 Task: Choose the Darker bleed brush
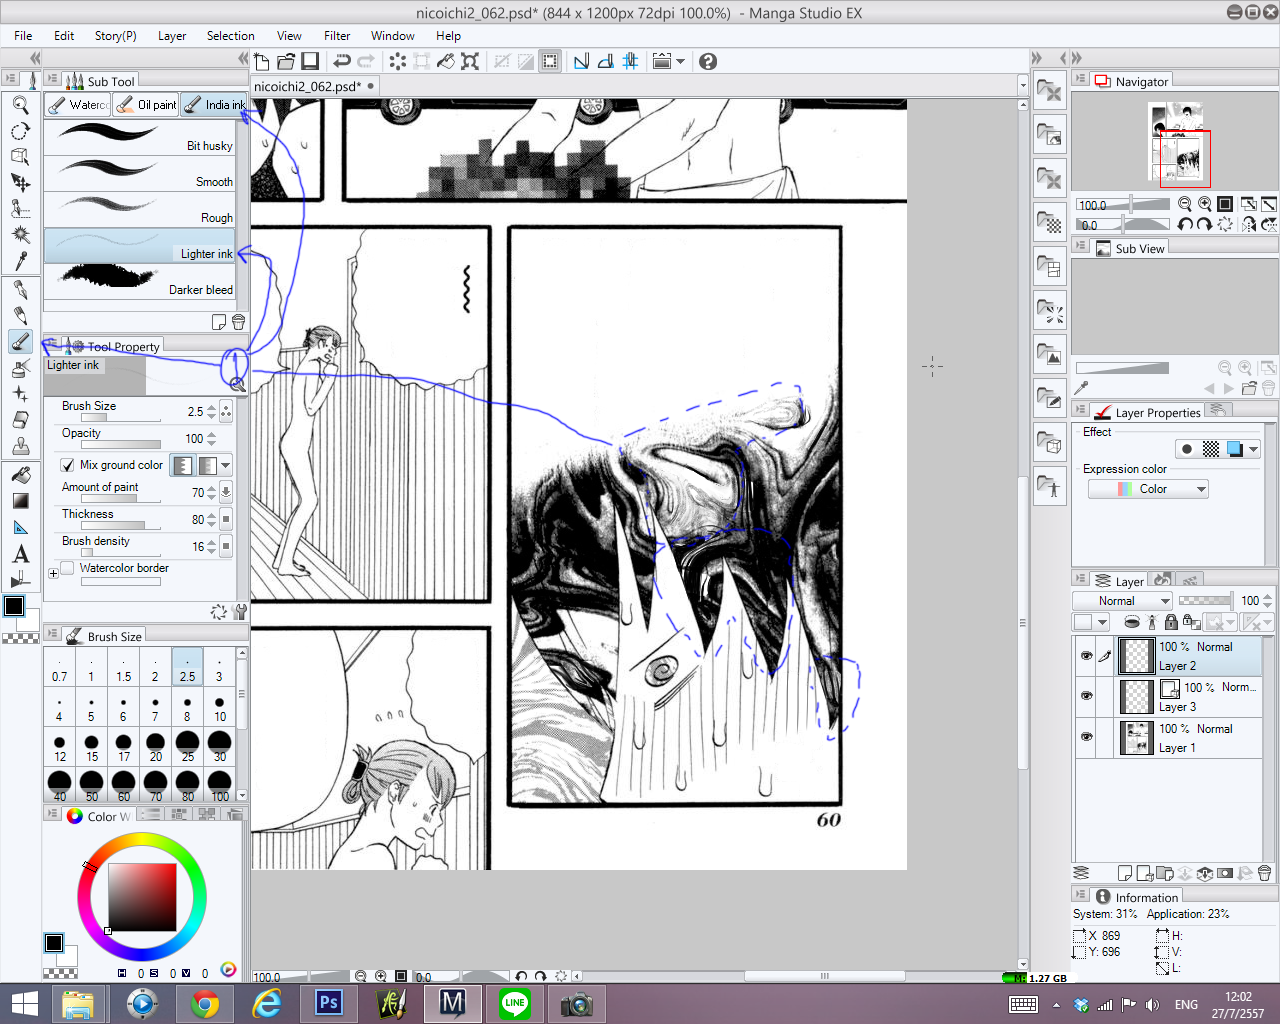click(x=140, y=280)
